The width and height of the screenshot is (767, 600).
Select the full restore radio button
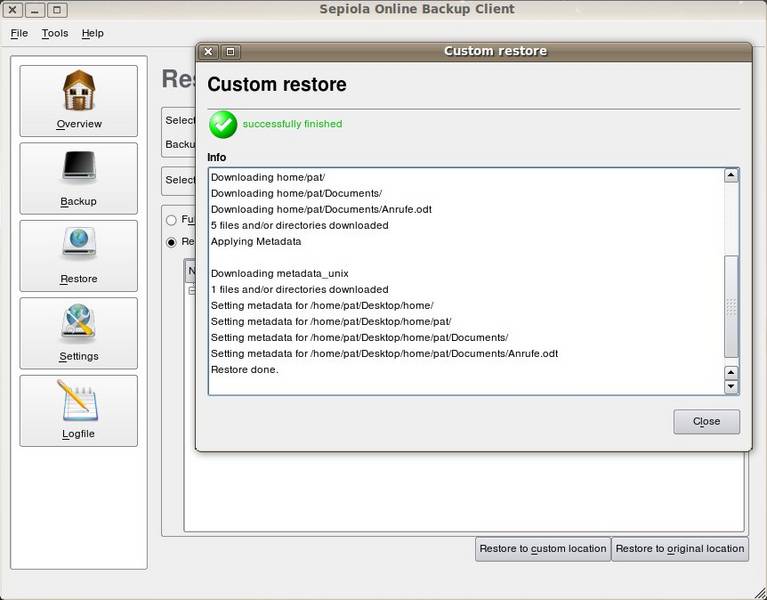coord(171,220)
